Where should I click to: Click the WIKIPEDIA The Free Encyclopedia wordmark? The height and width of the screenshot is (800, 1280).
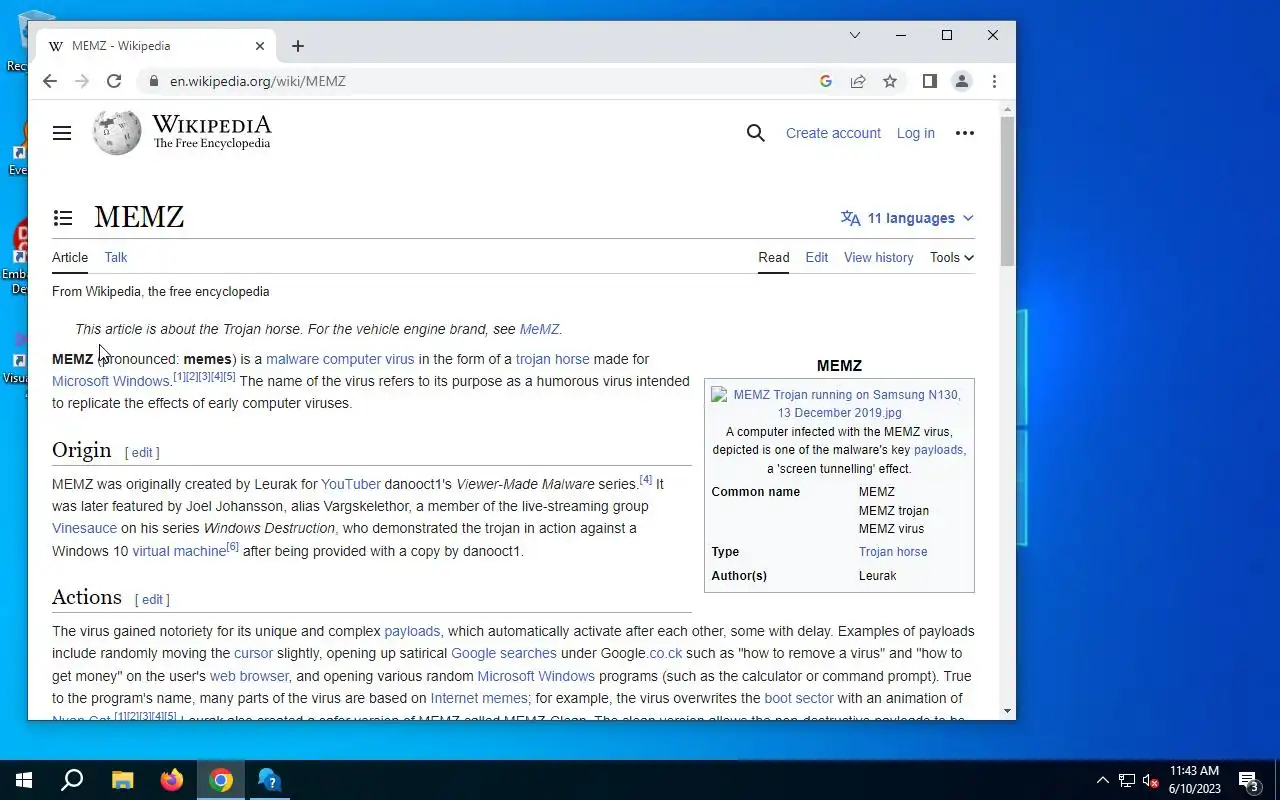(212, 132)
